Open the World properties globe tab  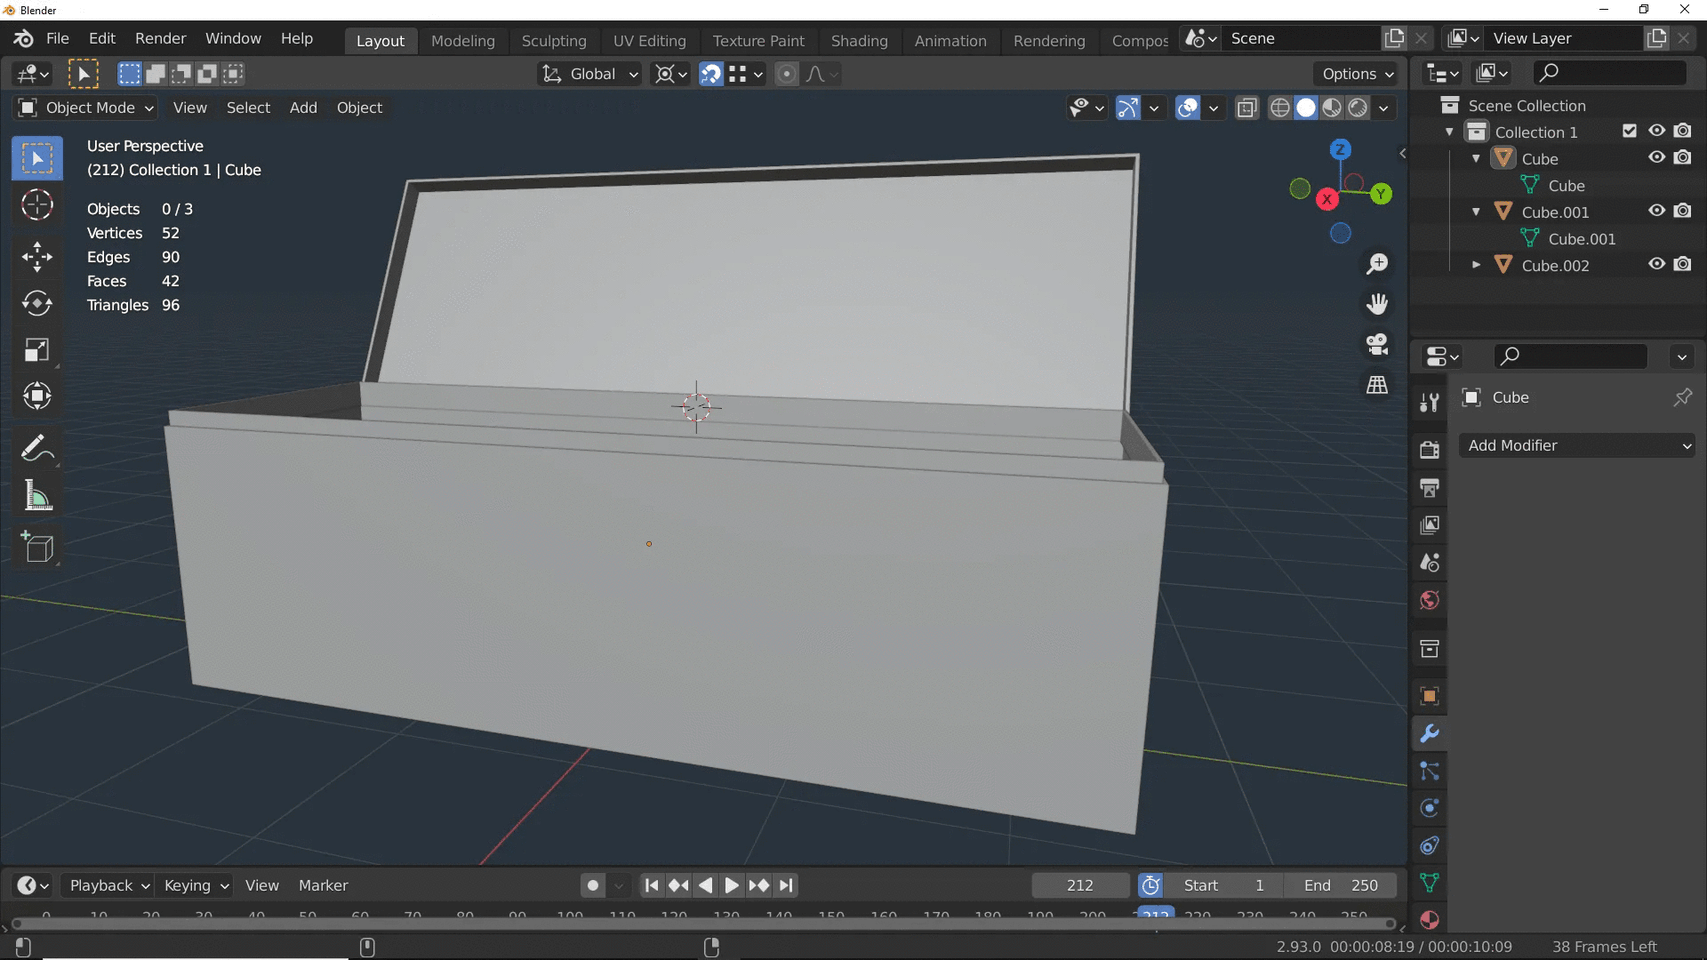point(1429,600)
